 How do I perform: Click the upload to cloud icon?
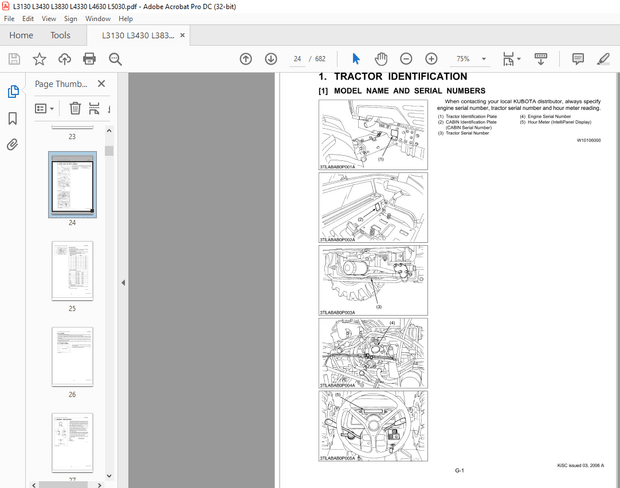(x=64, y=59)
